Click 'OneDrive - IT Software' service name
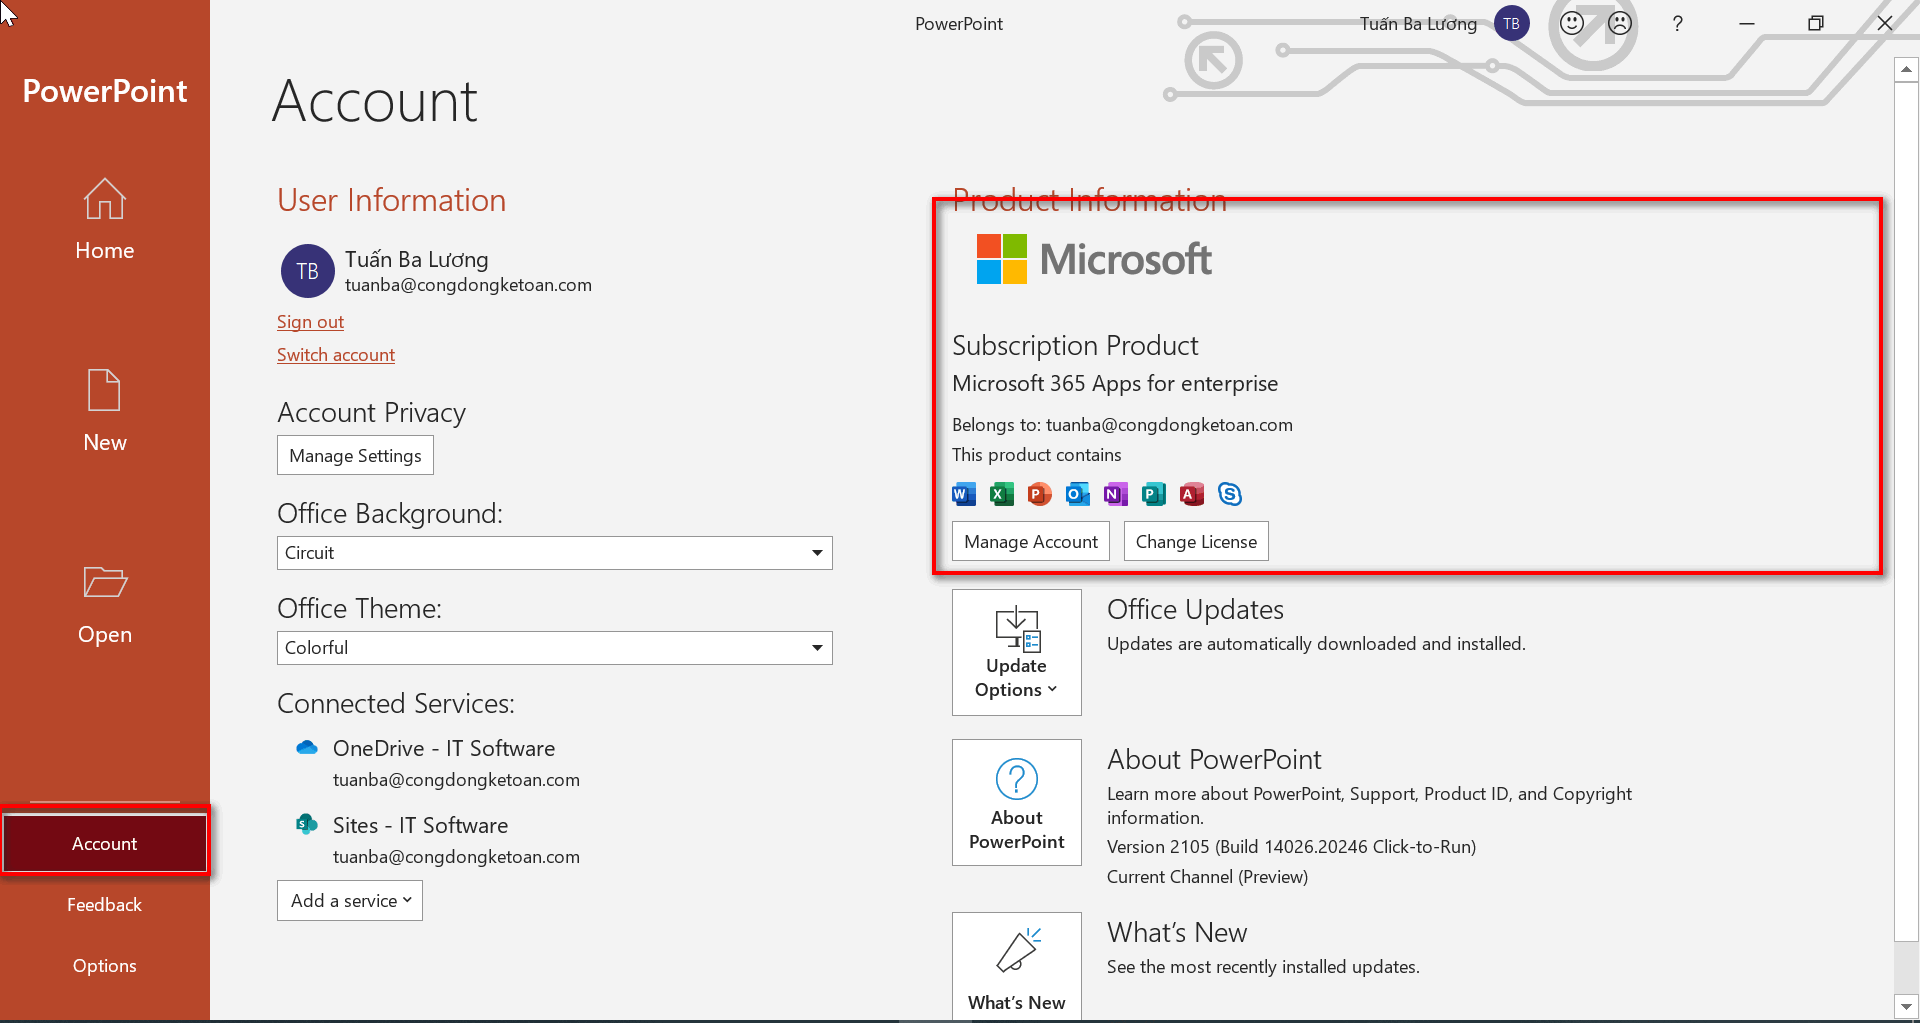The height and width of the screenshot is (1023, 1920). point(444,748)
